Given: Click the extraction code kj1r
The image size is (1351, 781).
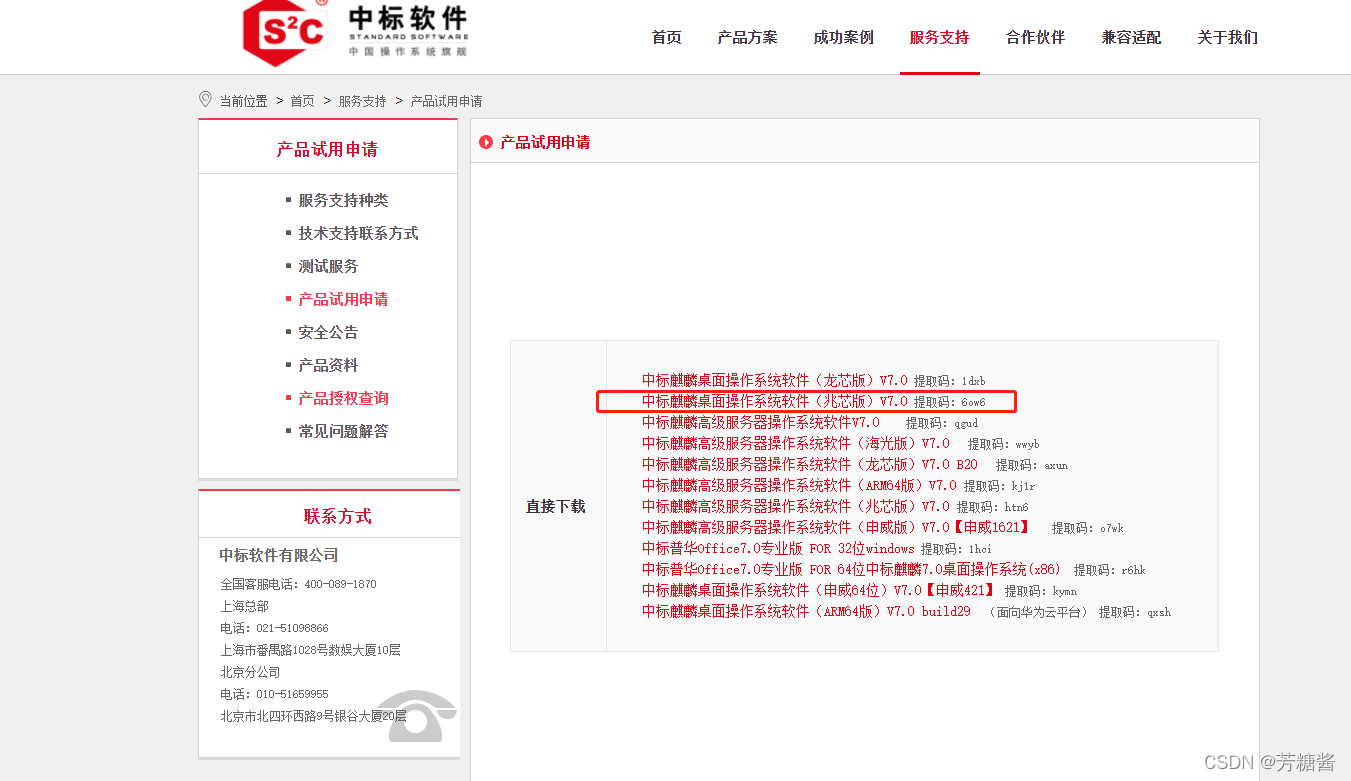Looking at the screenshot, I should coord(1023,487).
